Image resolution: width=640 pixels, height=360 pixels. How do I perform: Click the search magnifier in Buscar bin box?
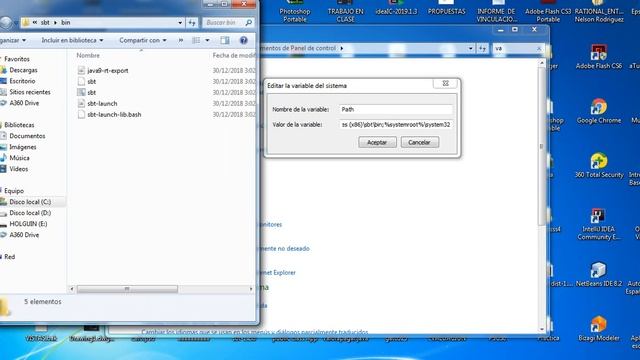249,23
